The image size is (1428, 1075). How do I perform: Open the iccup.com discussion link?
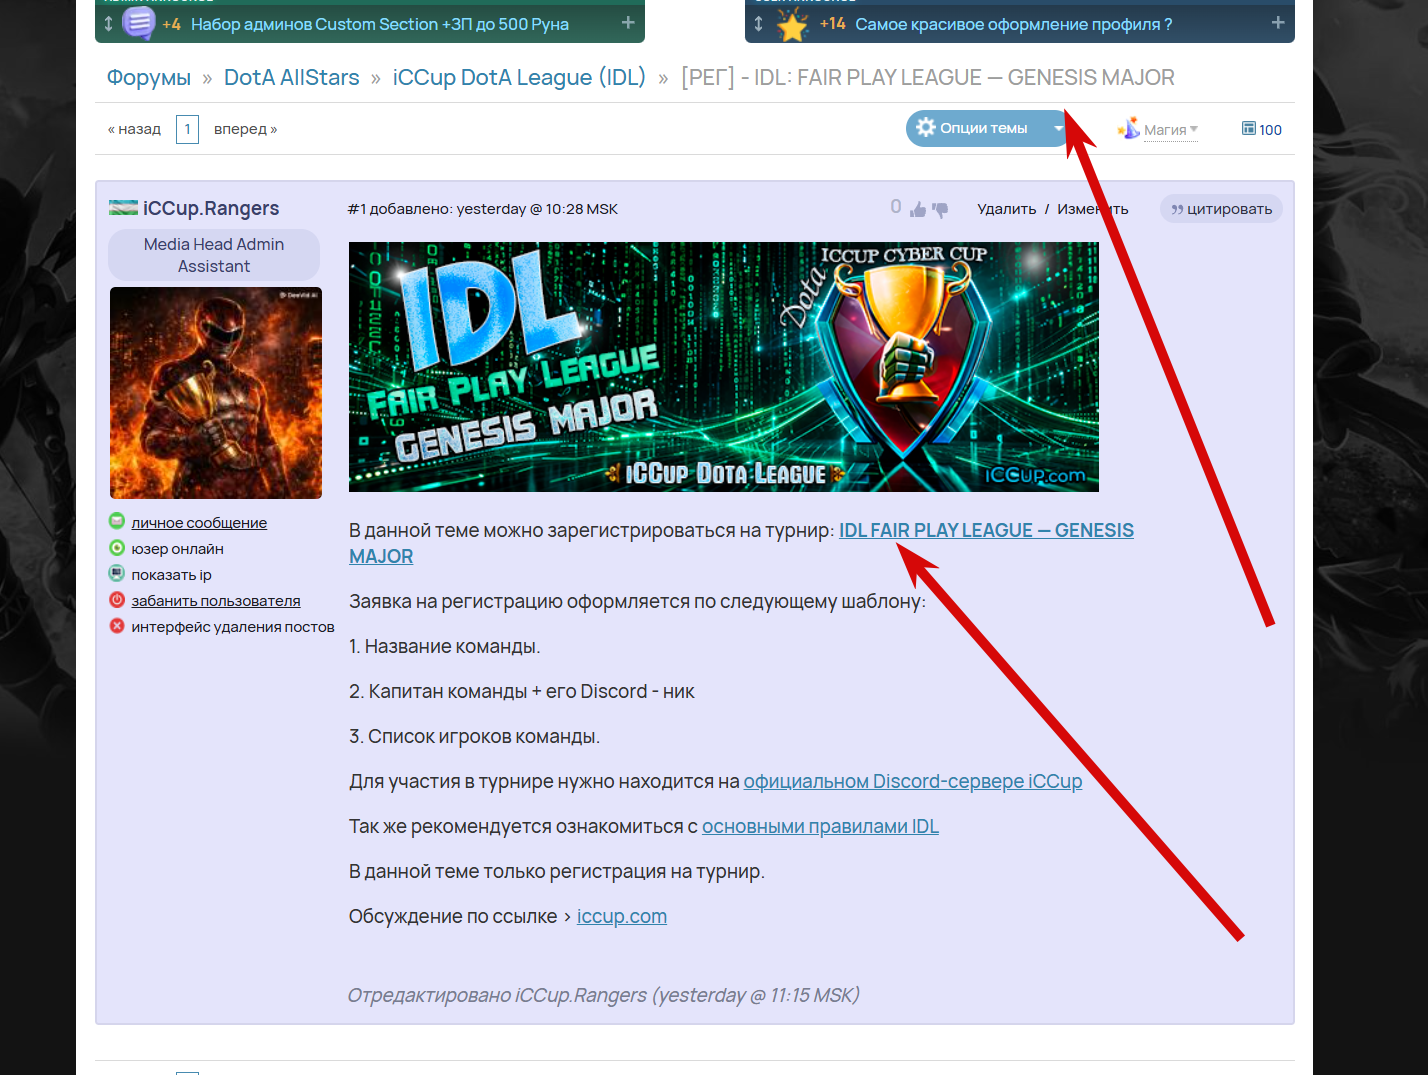click(622, 916)
